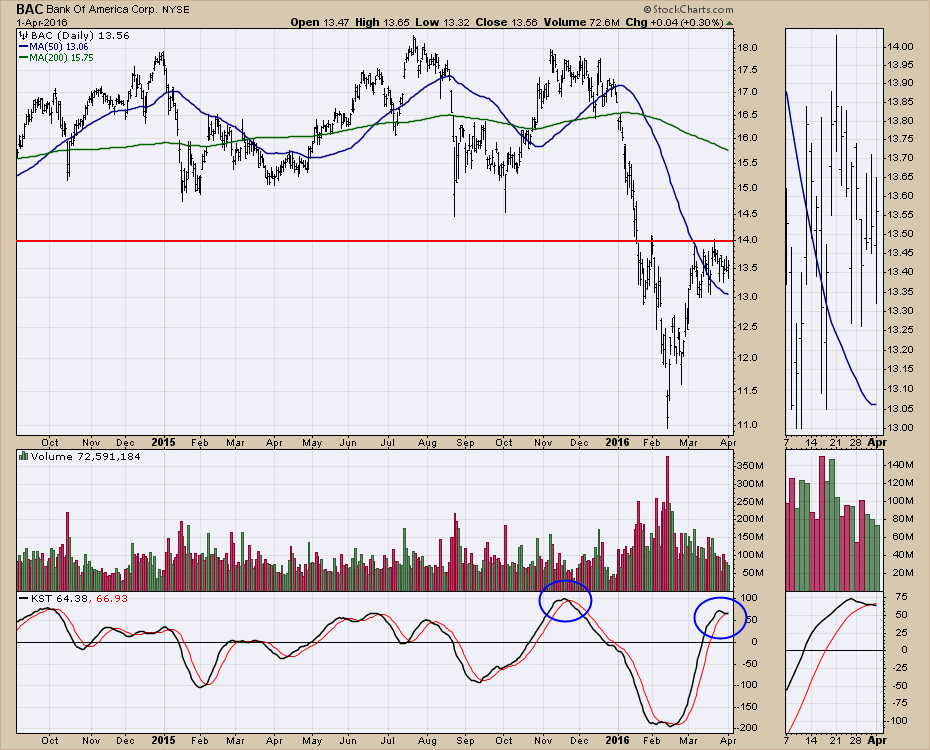Click the bar-chart icon beside BAC (Daily)
Image resolution: width=930 pixels, height=750 pixels.
coord(24,36)
